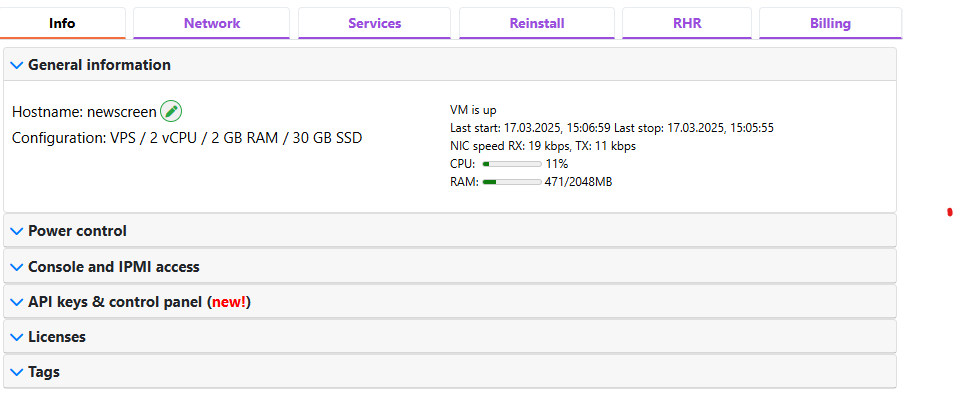Expand the Licenses section chevron

point(17,337)
